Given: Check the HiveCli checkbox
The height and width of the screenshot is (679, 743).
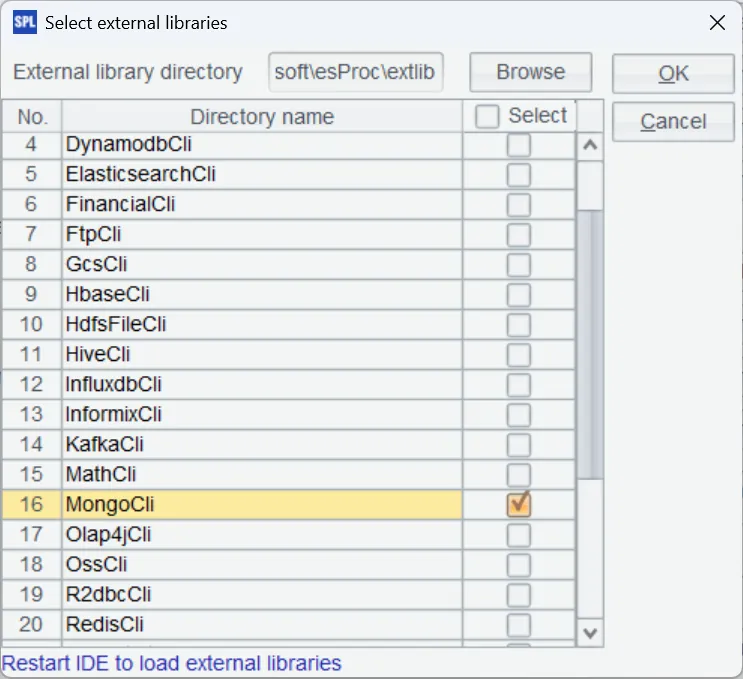Looking at the screenshot, I should (x=518, y=355).
